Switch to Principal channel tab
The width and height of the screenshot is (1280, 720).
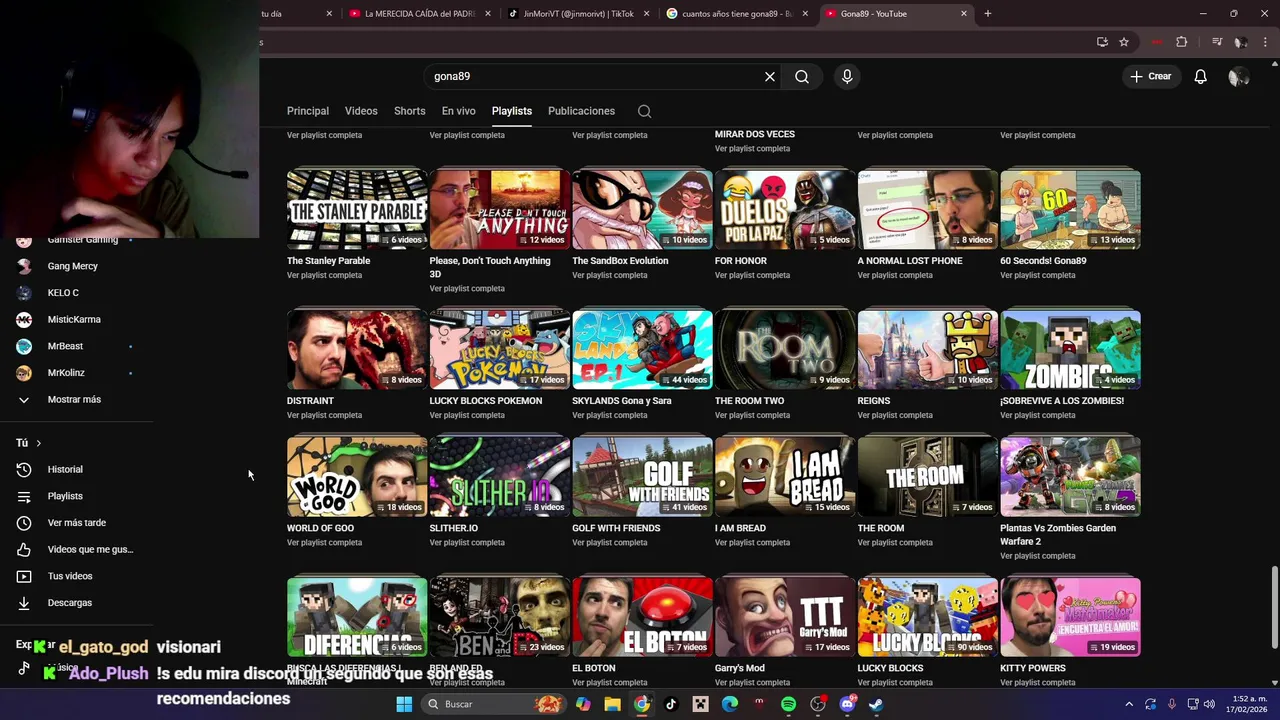308,111
